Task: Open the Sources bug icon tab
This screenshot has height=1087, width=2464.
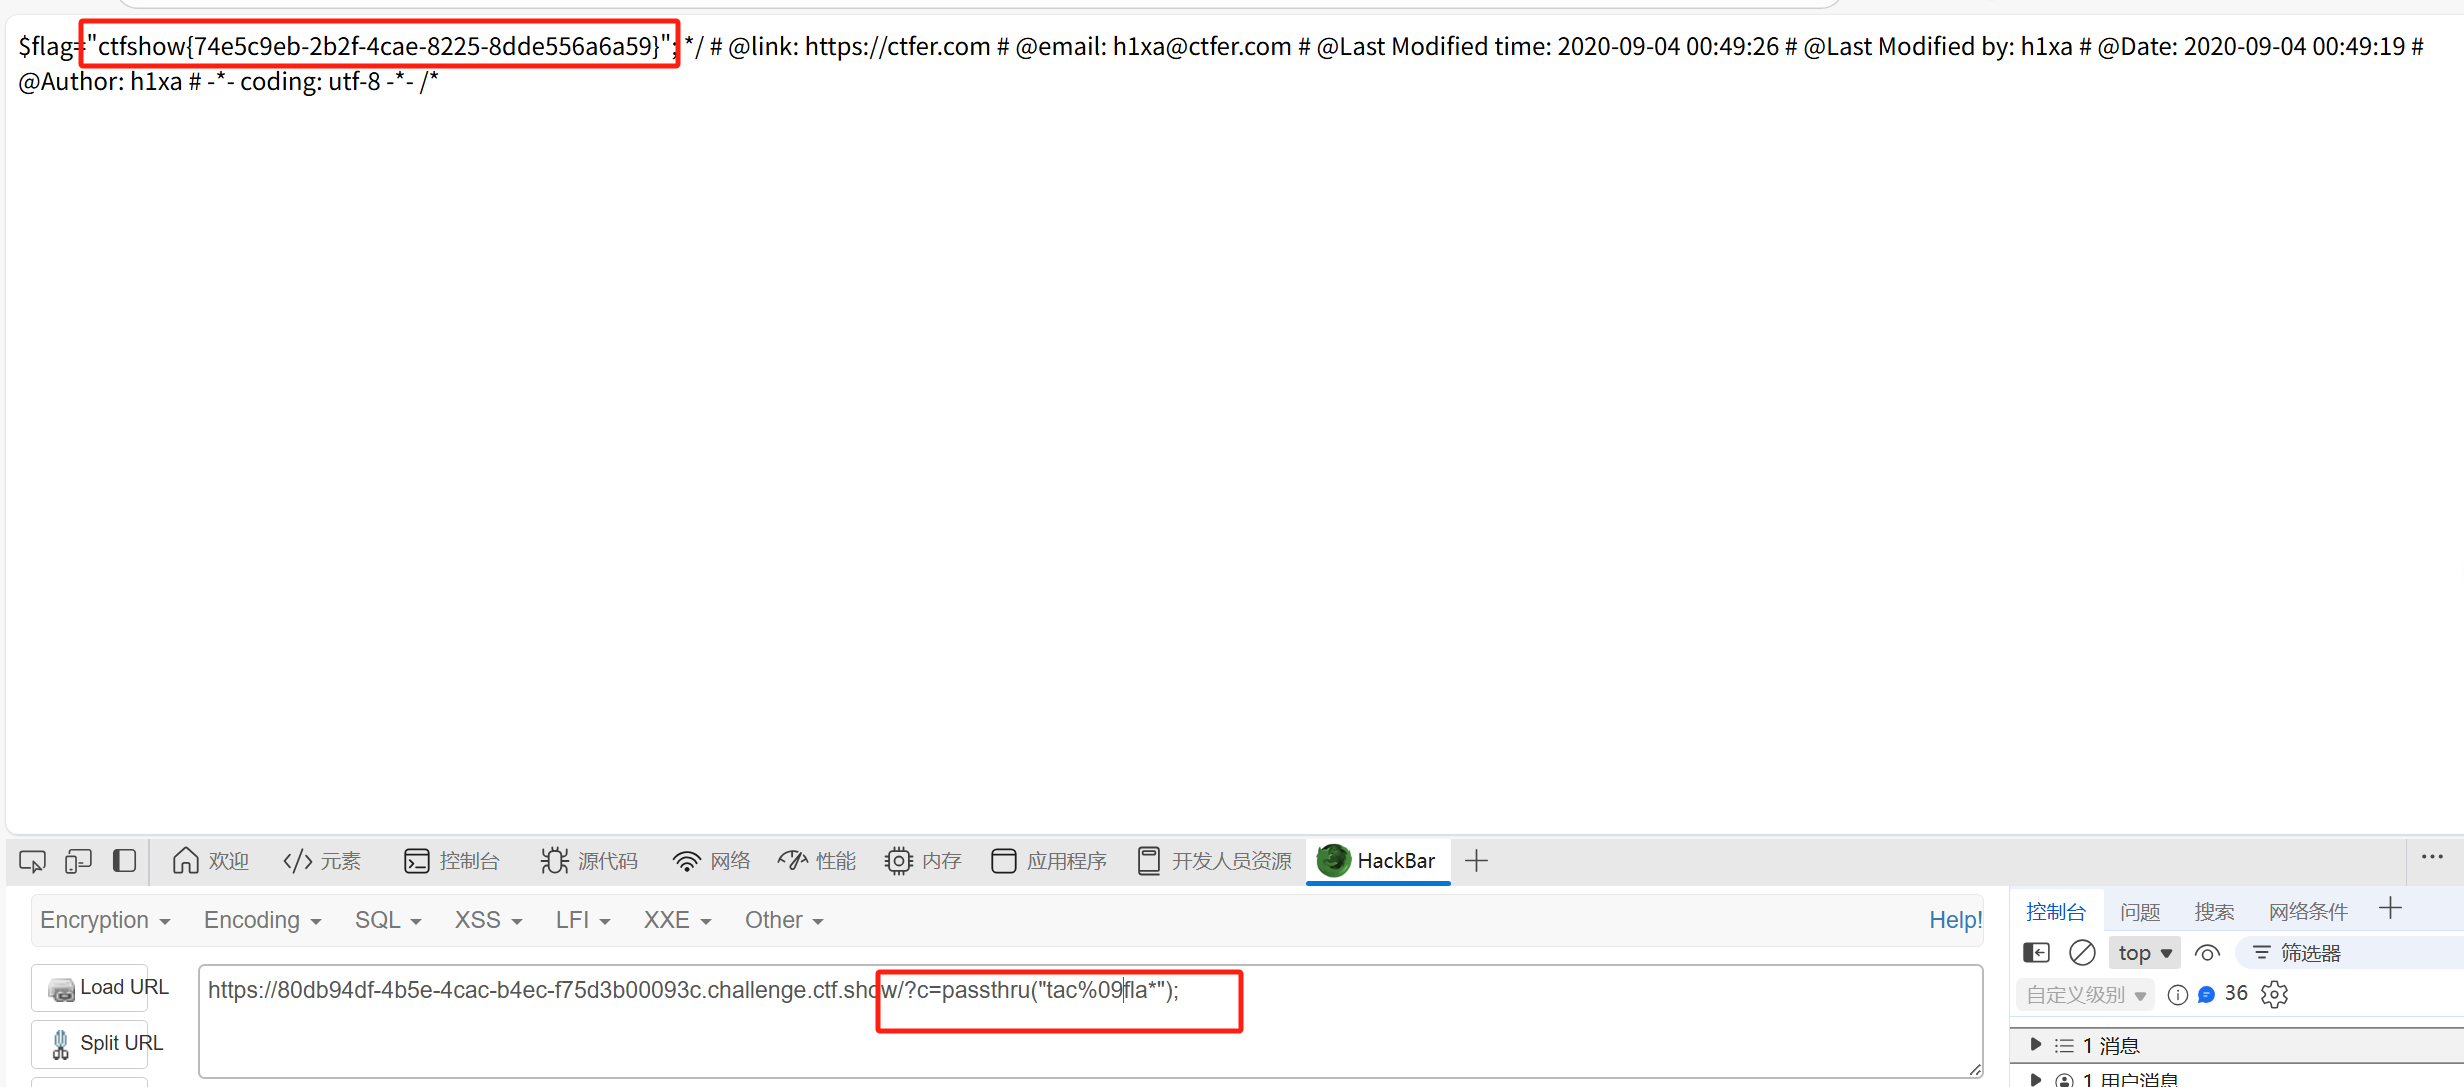Action: point(589,861)
